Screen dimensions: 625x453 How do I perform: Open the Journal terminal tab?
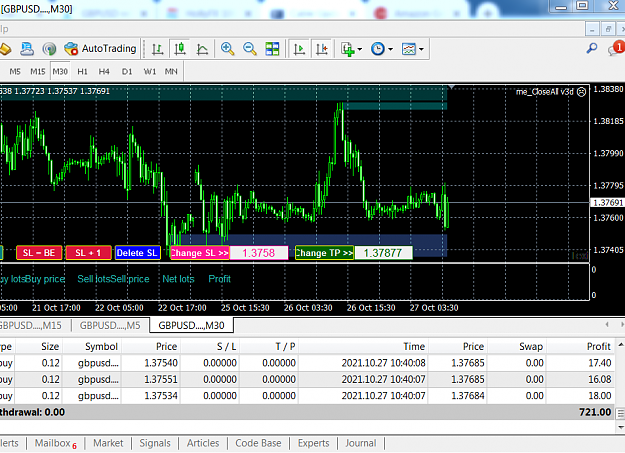(x=360, y=443)
